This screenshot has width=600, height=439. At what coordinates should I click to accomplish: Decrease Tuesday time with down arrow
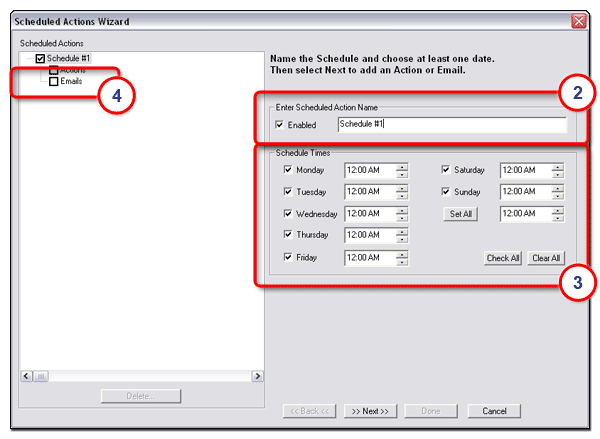tap(402, 196)
